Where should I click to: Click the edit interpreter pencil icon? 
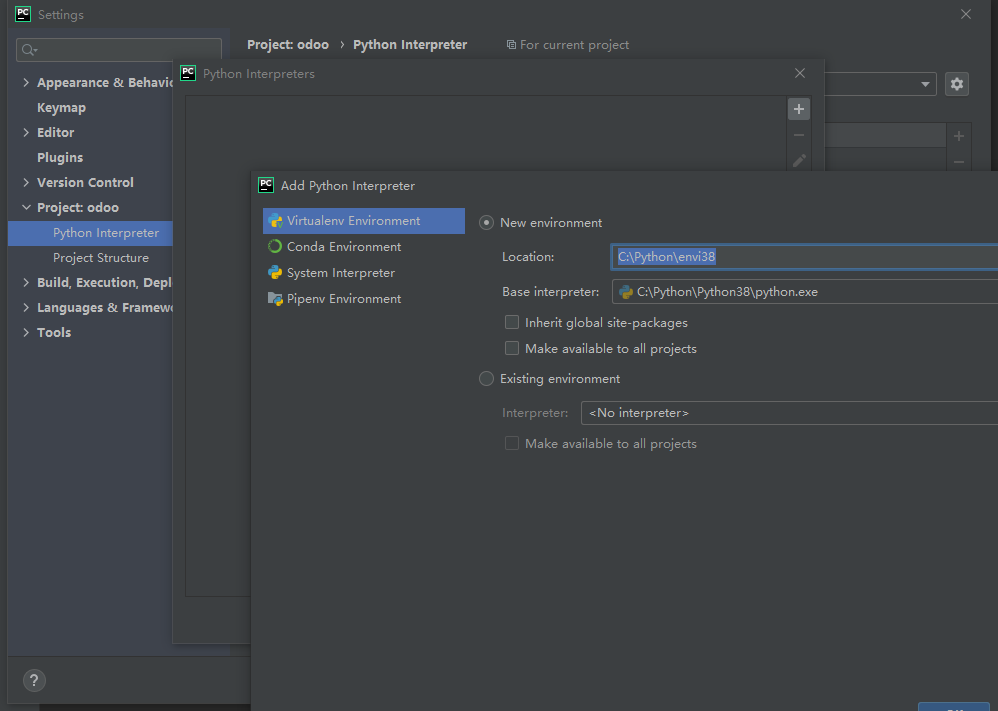798,160
